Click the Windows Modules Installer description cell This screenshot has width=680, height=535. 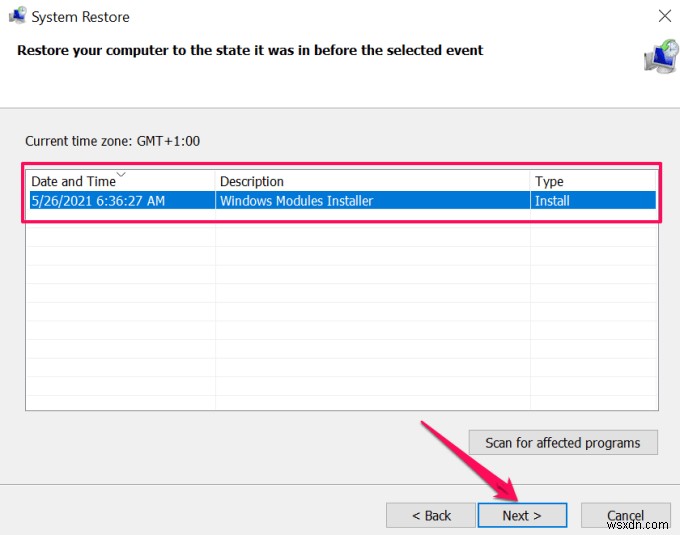(373, 200)
